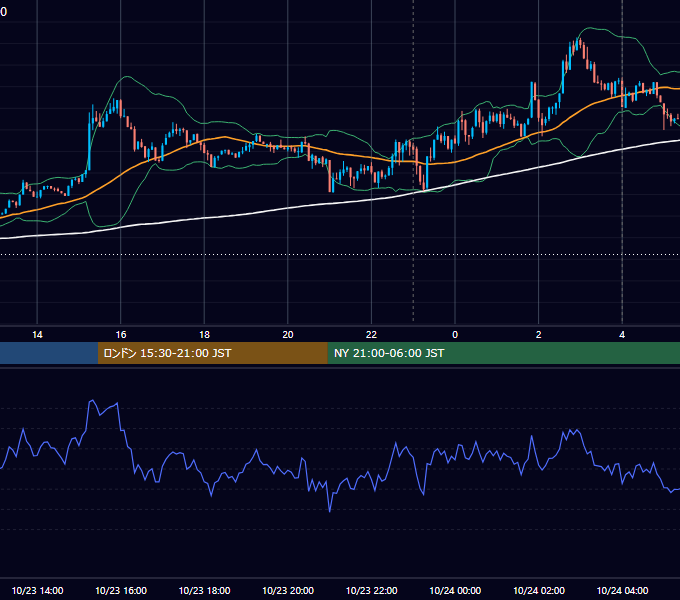Image resolution: width=680 pixels, height=600 pixels.
Task: Click the 10/23 14:00 date label
Action: 37,590
